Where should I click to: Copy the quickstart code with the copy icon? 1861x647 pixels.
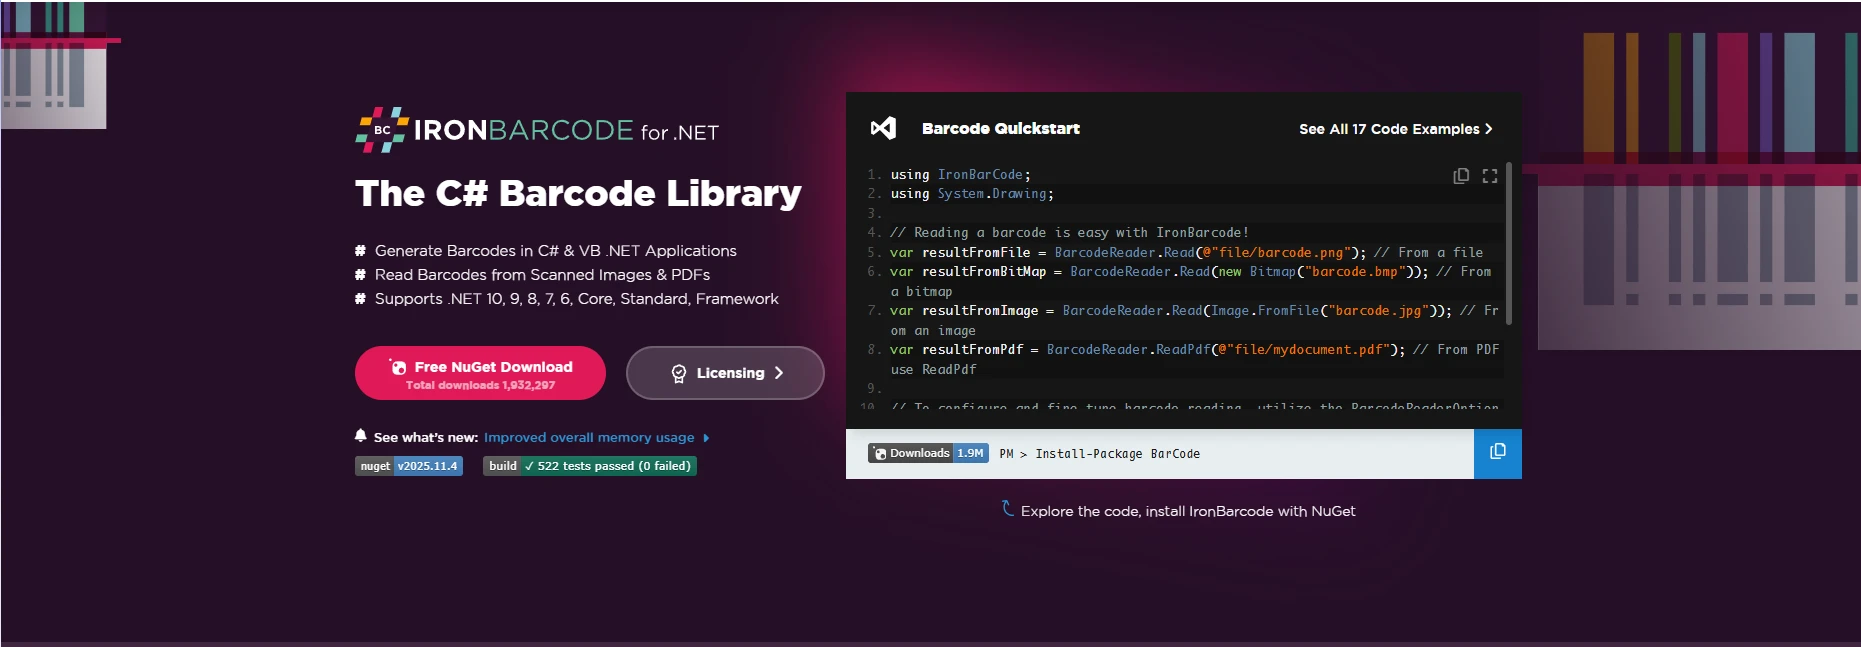click(1461, 176)
